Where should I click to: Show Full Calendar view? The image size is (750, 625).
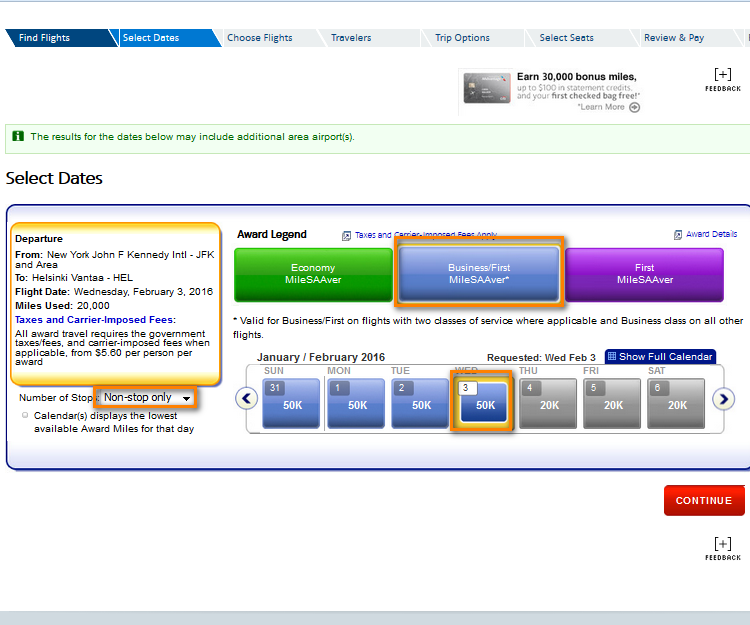click(x=660, y=357)
